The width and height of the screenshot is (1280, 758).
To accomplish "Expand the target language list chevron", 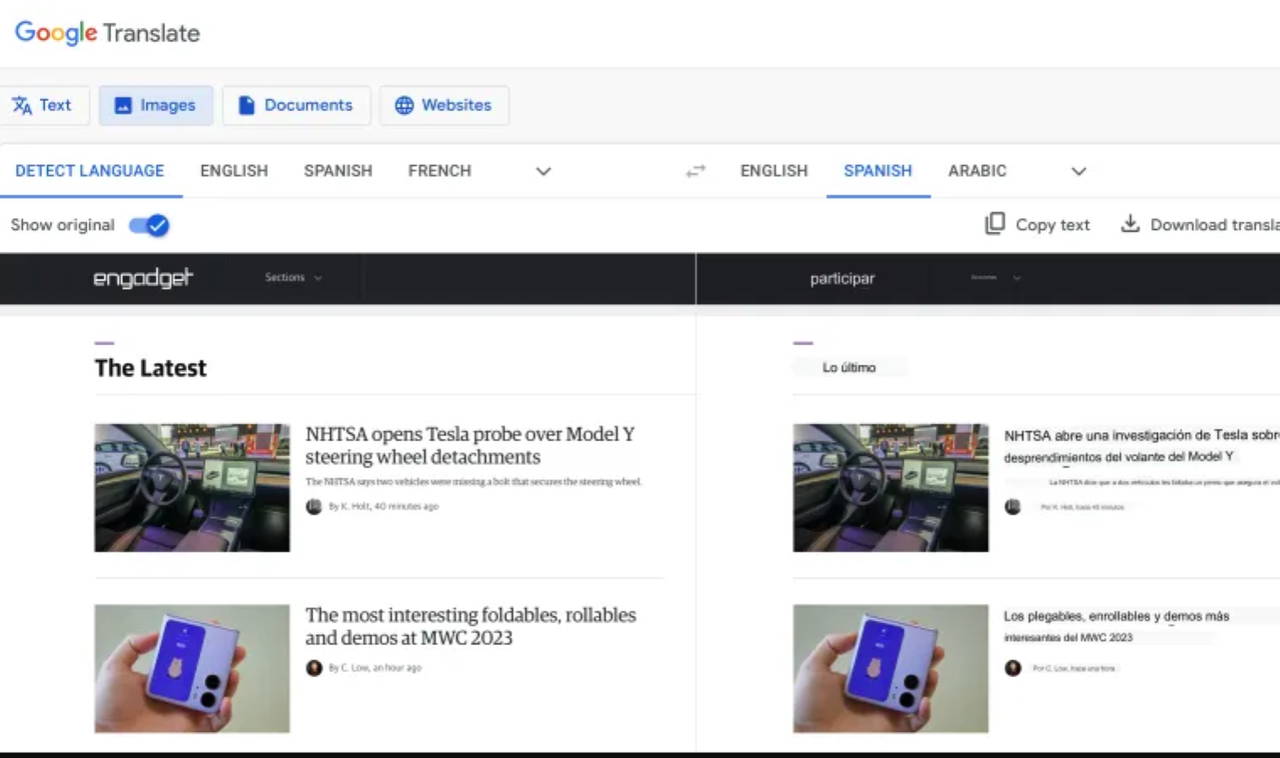I will coord(1079,171).
